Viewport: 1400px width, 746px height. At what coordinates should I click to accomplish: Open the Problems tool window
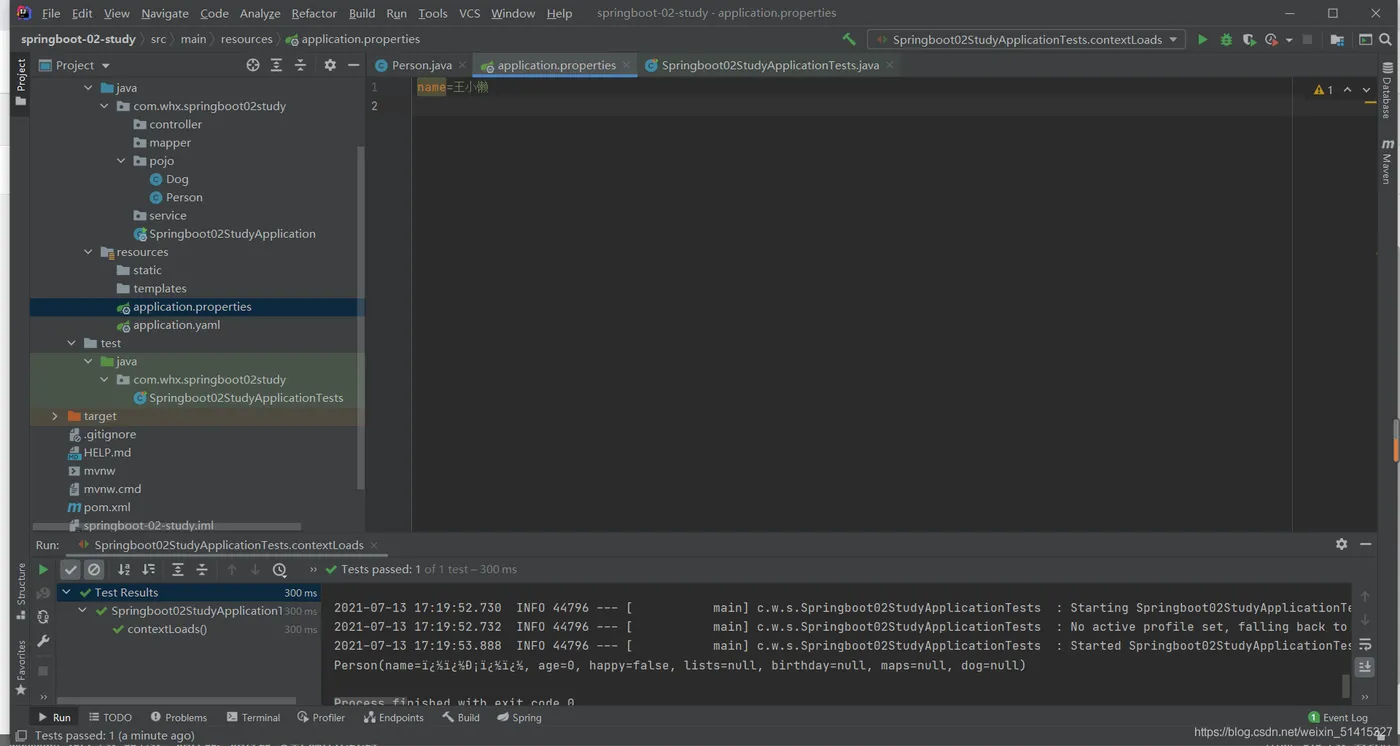[179, 717]
